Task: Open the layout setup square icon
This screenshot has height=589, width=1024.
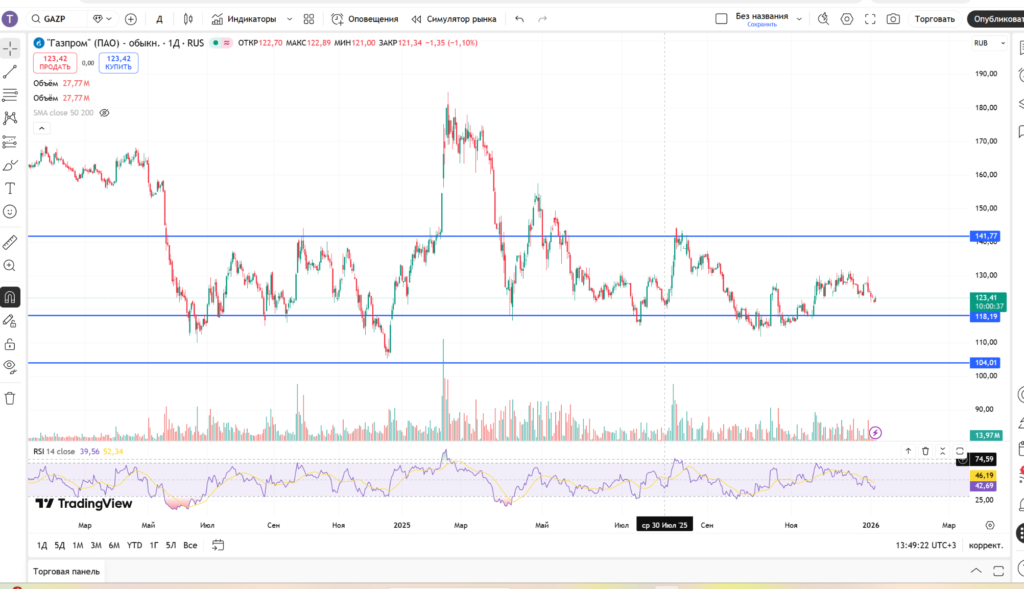Action: (721, 19)
